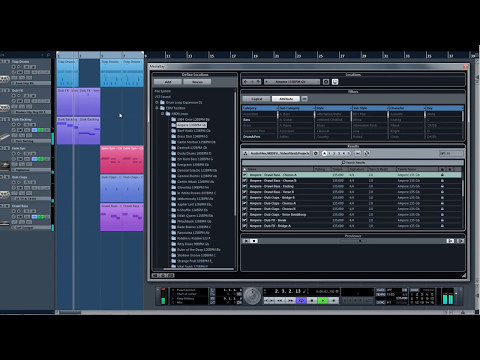The width and height of the screenshot is (480, 360).
Task: Select the 5-star rating filter
Action: coord(349,153)
